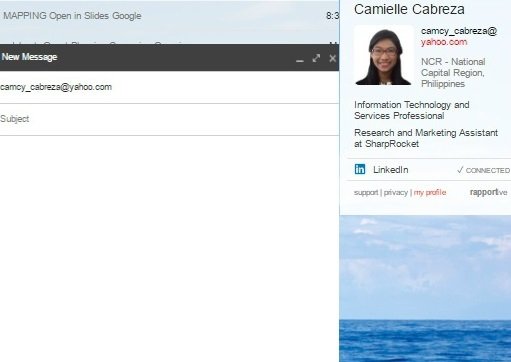
Task: Open Camielle Cabreza's profile photo
Action: pos(384,56)
